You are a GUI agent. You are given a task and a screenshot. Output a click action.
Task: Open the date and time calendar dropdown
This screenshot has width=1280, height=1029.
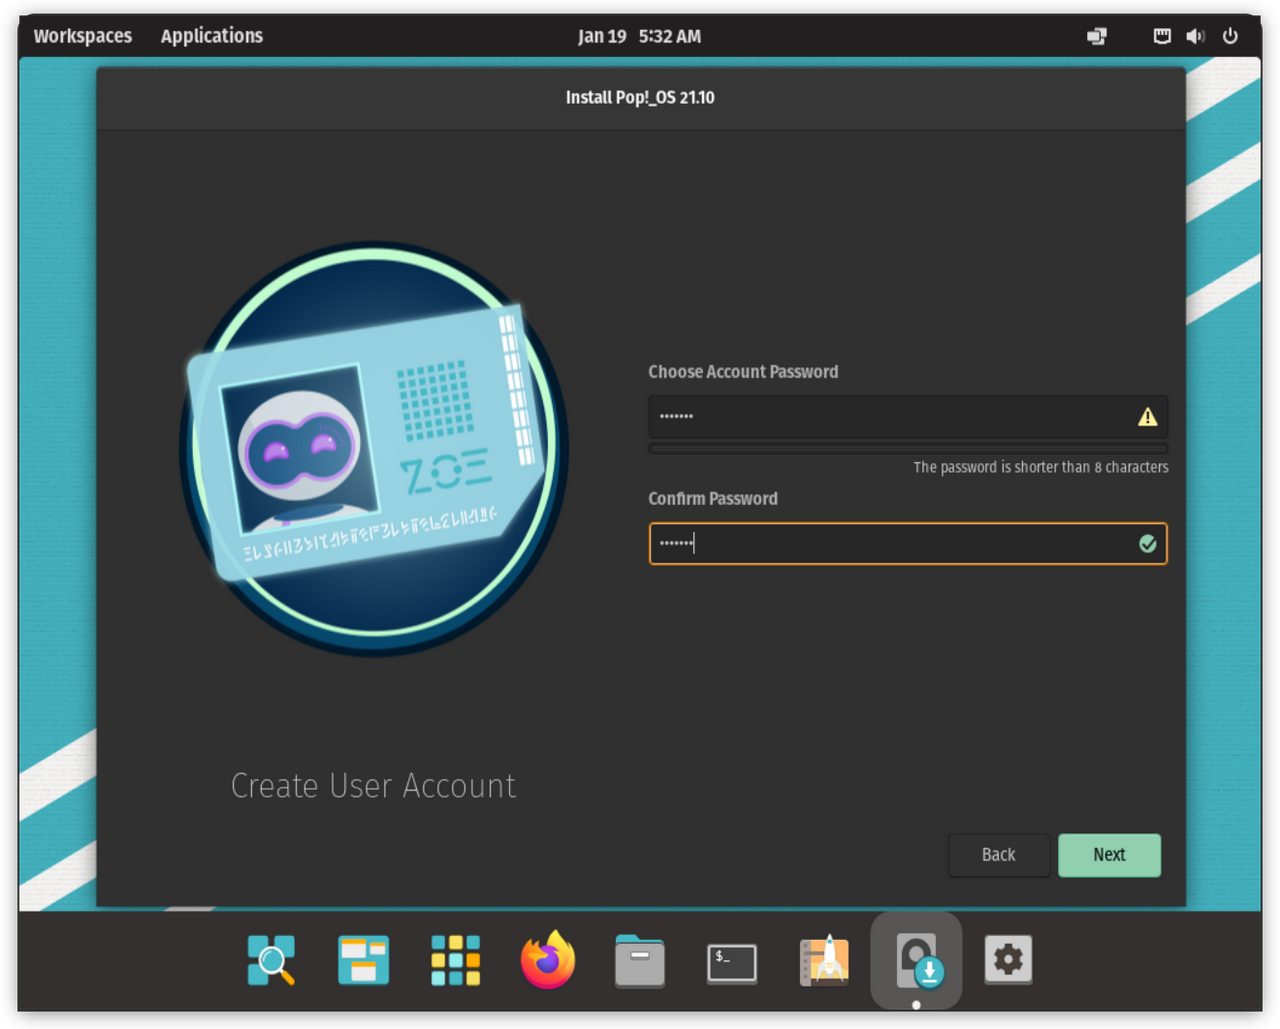click(x=639, y=36)
